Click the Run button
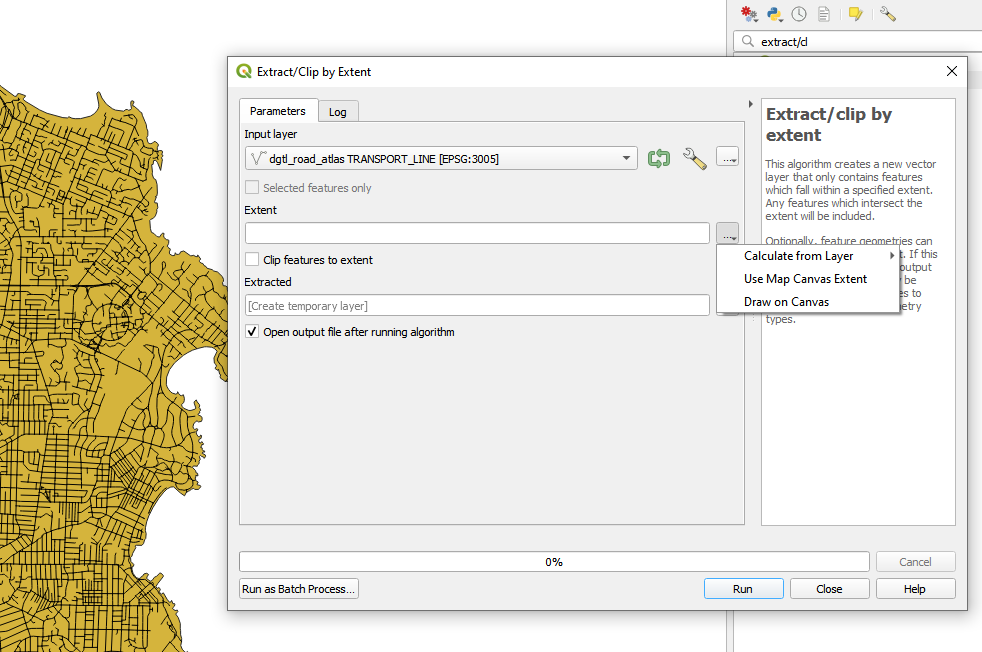 [743, 589]
